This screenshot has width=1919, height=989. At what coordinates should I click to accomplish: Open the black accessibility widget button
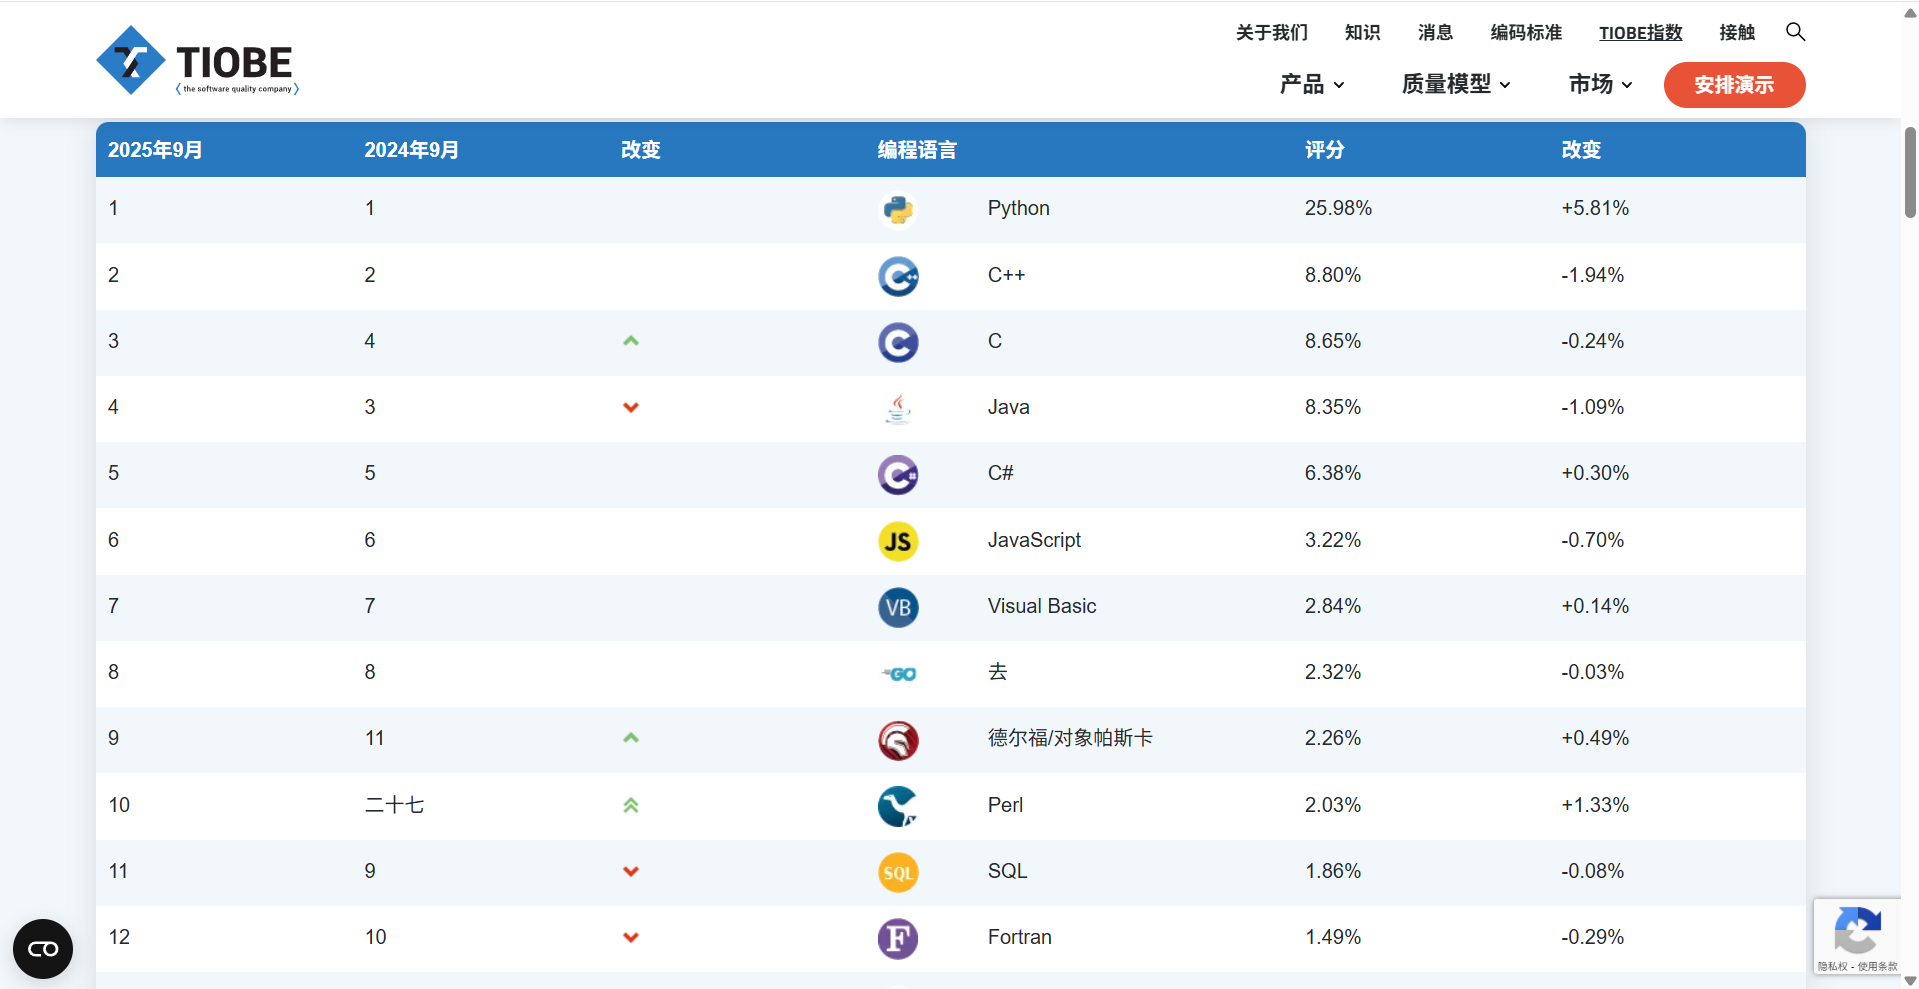click(x=43, y=948)
